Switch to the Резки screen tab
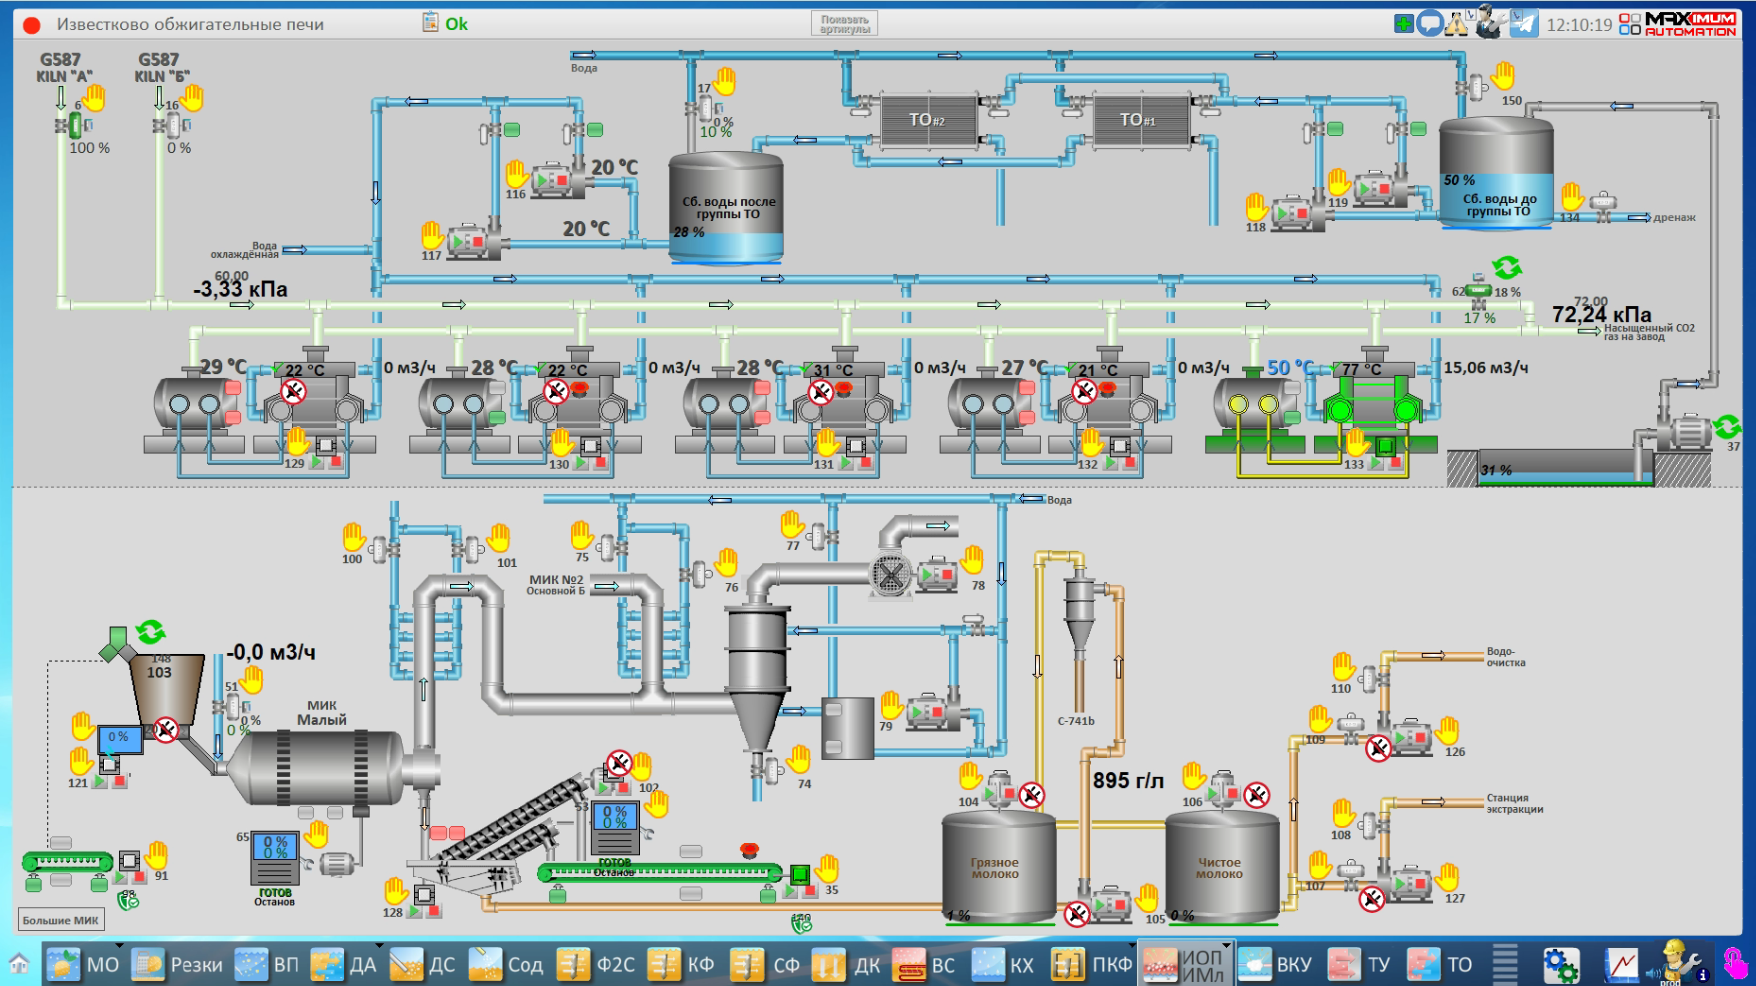 point(178,965)
